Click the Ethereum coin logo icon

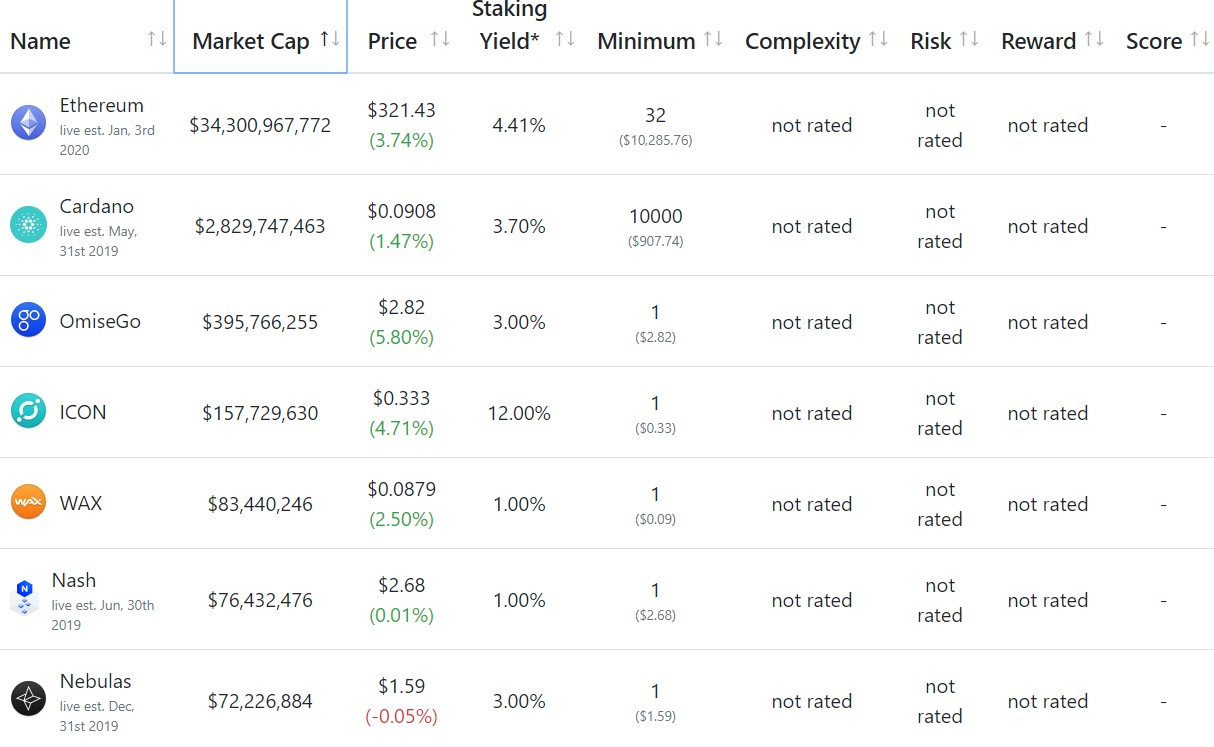pos(28,123)
